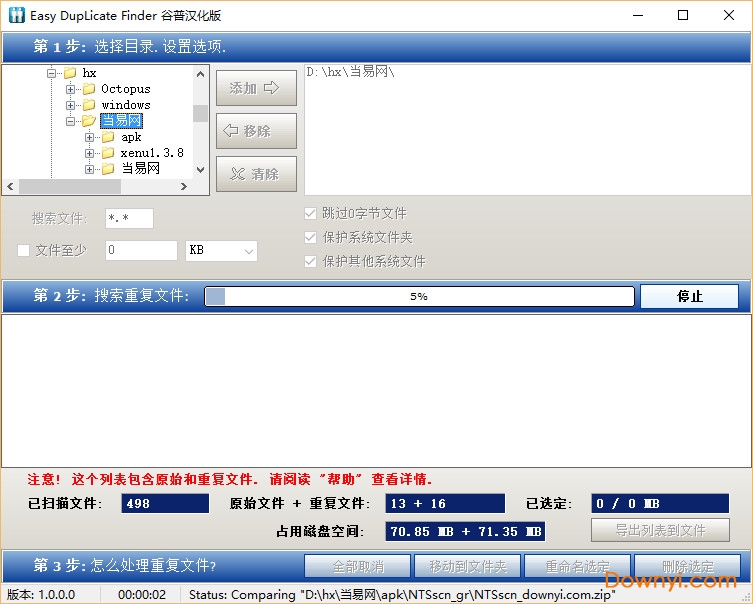Minimize the Easy Duplicate Finder window

(x=638, y=15)
